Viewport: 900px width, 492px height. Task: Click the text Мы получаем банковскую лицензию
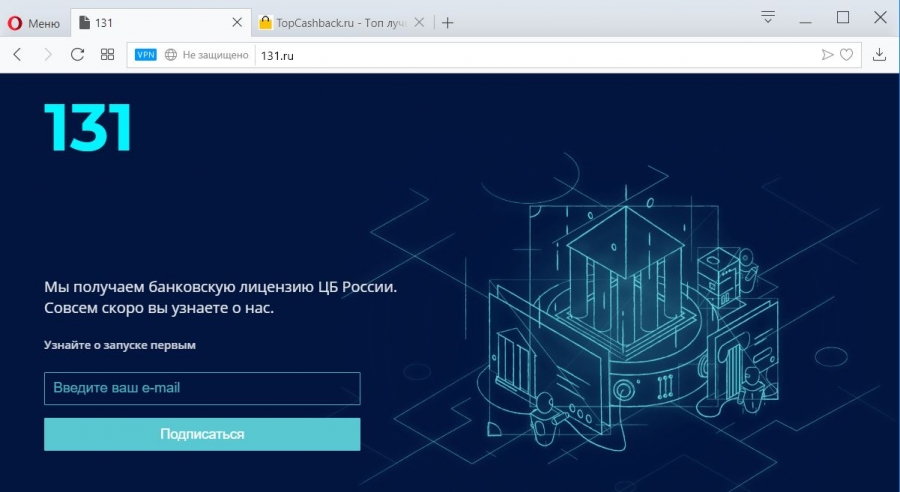pyautogui.click(x=180, y=286)
